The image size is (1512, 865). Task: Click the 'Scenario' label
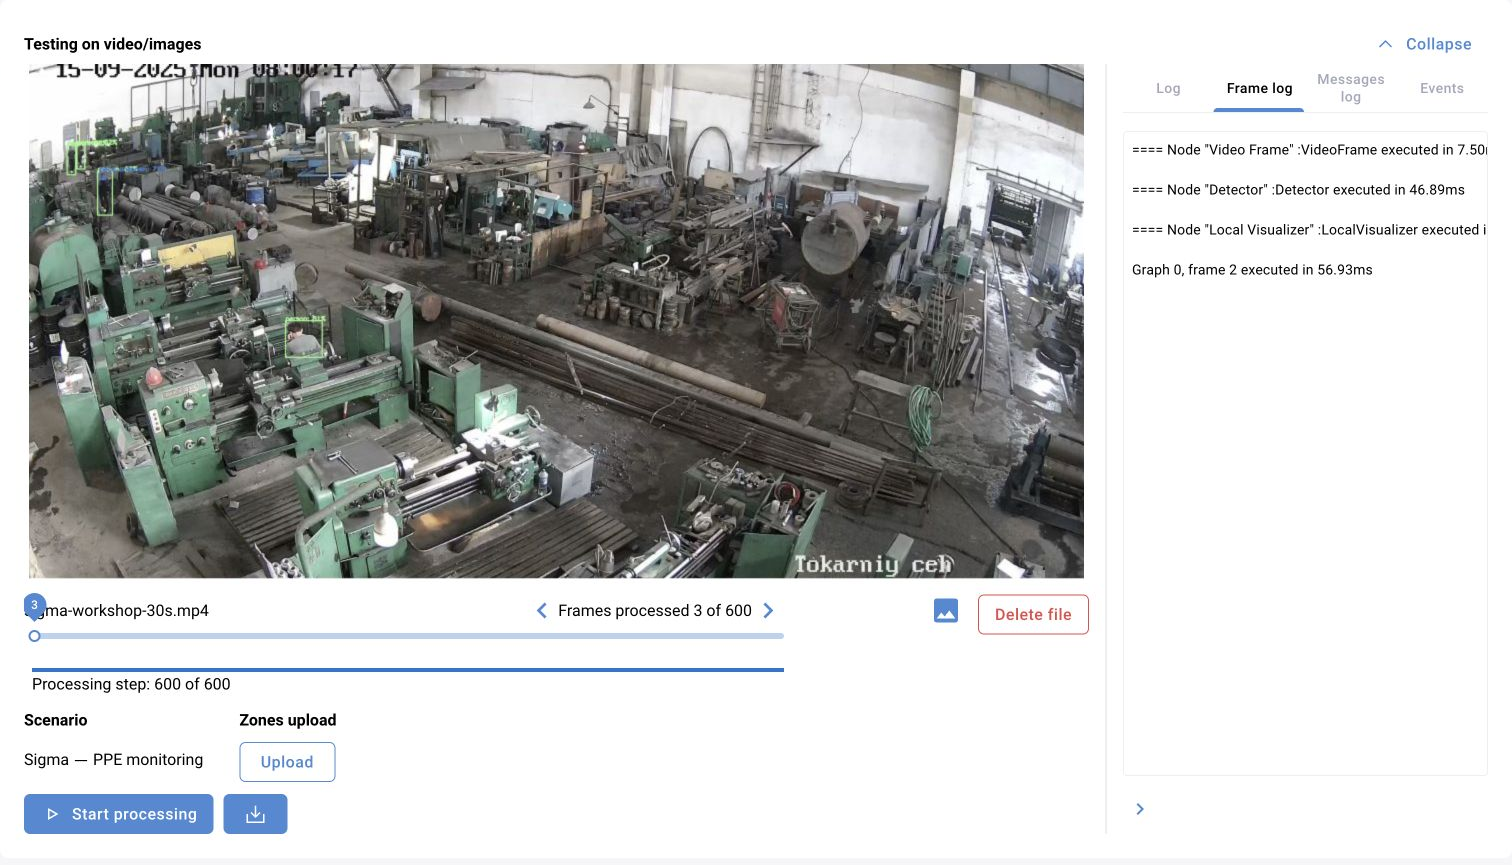pos(55,720)
